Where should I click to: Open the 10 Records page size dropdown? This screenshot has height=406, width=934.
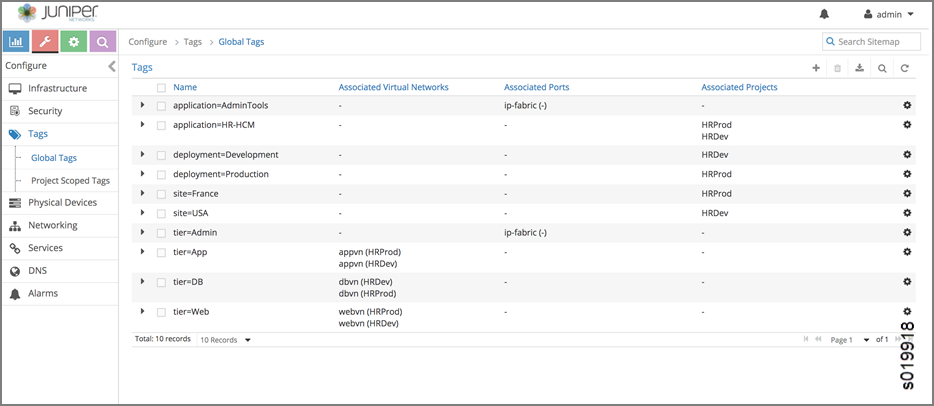coord(225,340)
